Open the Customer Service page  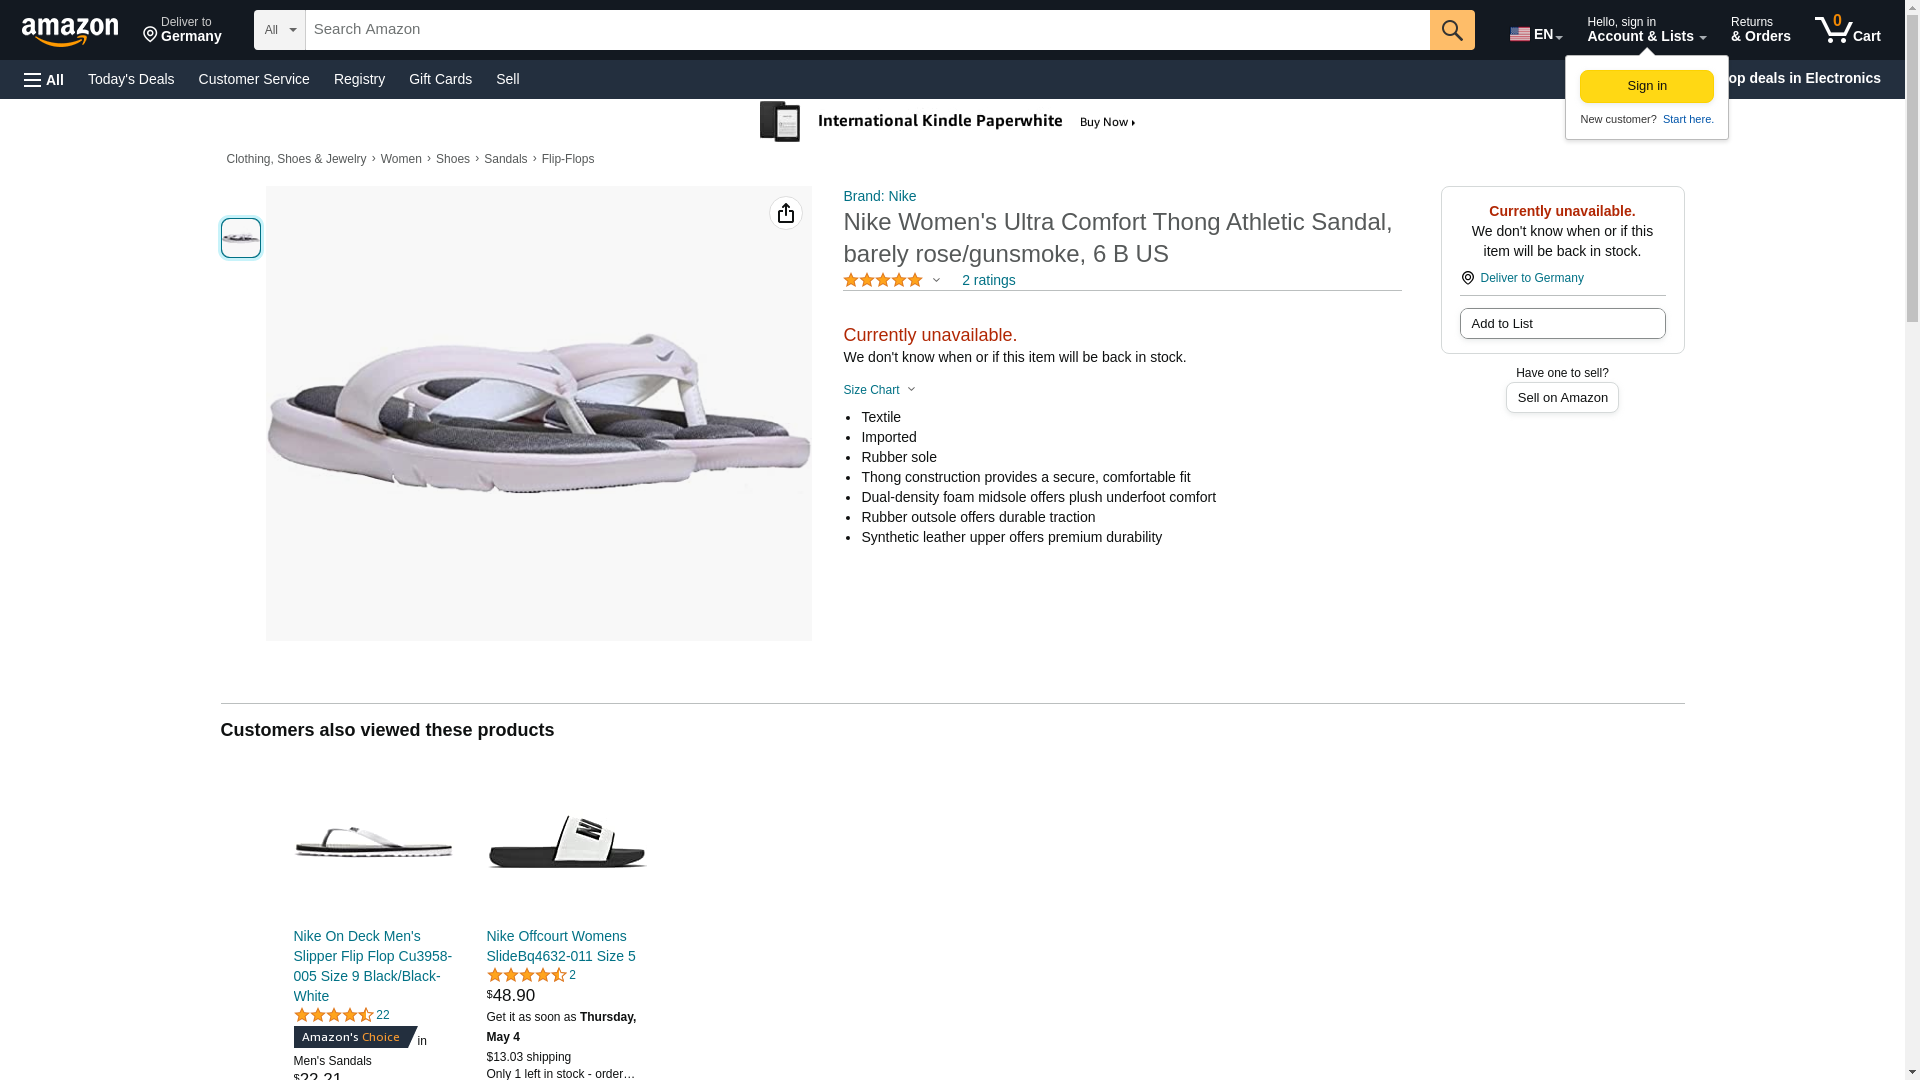click(254, 79)
